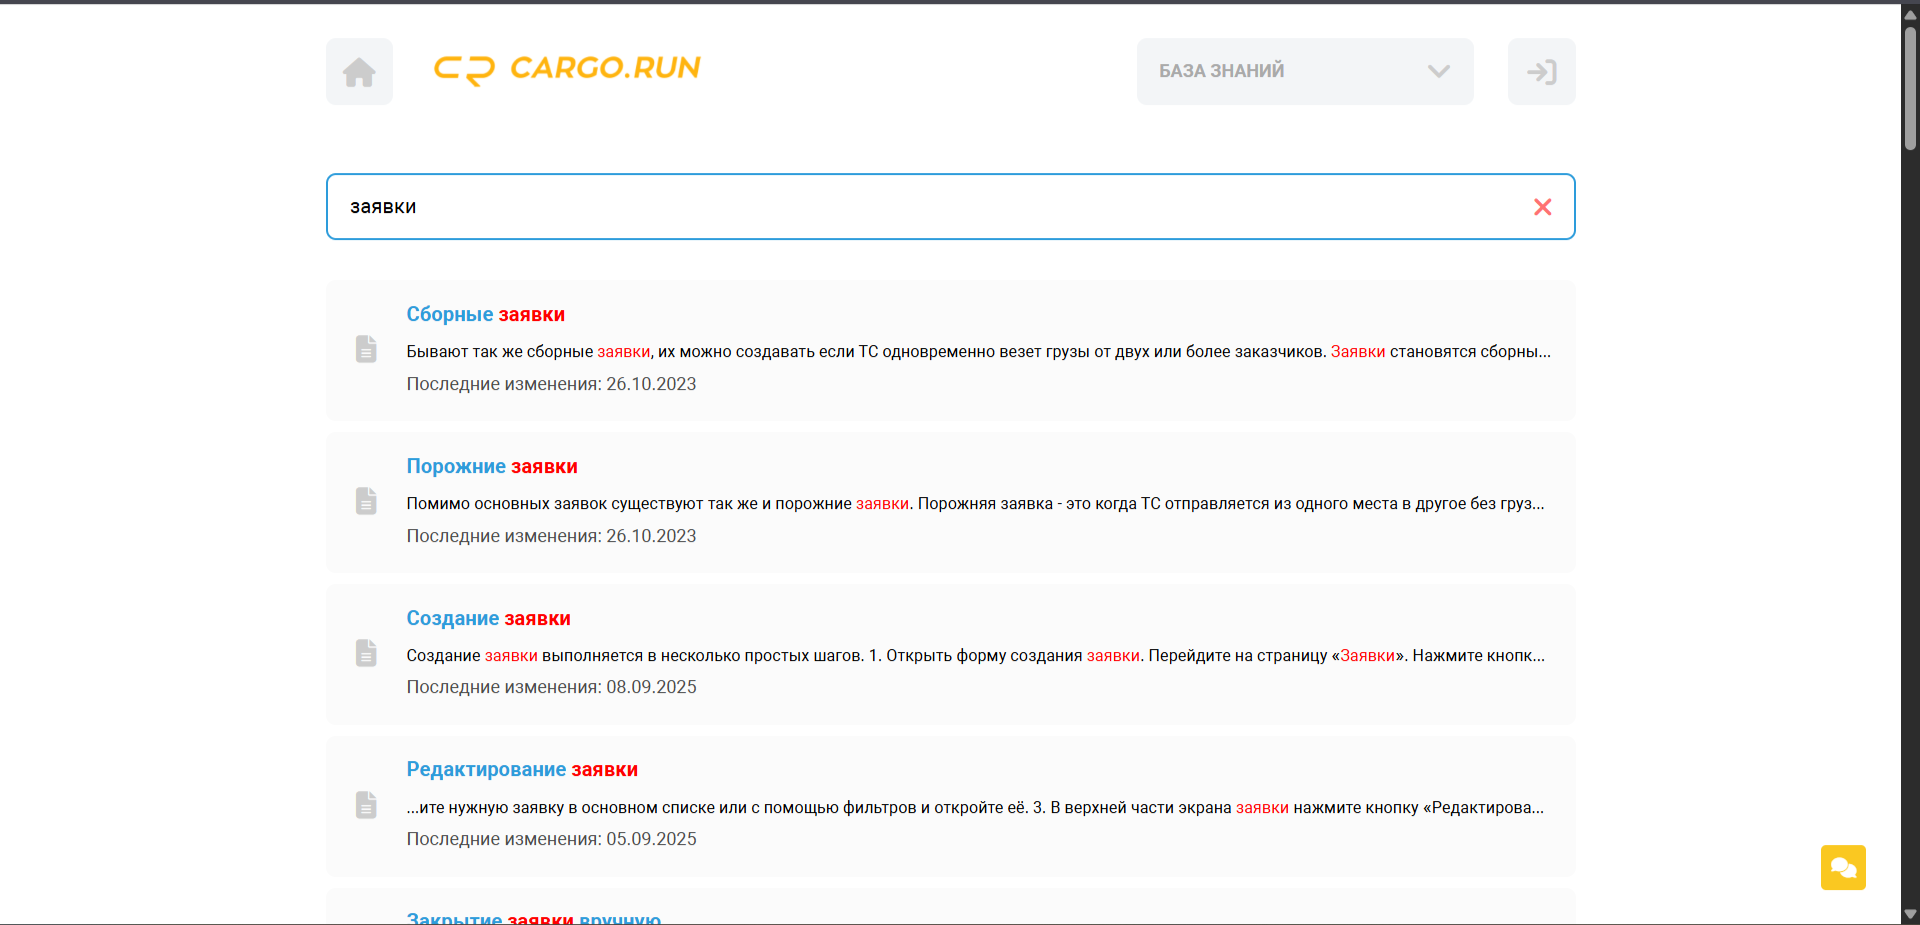
Task: Click the page scrollbar down arrow
Action: 1910,914
